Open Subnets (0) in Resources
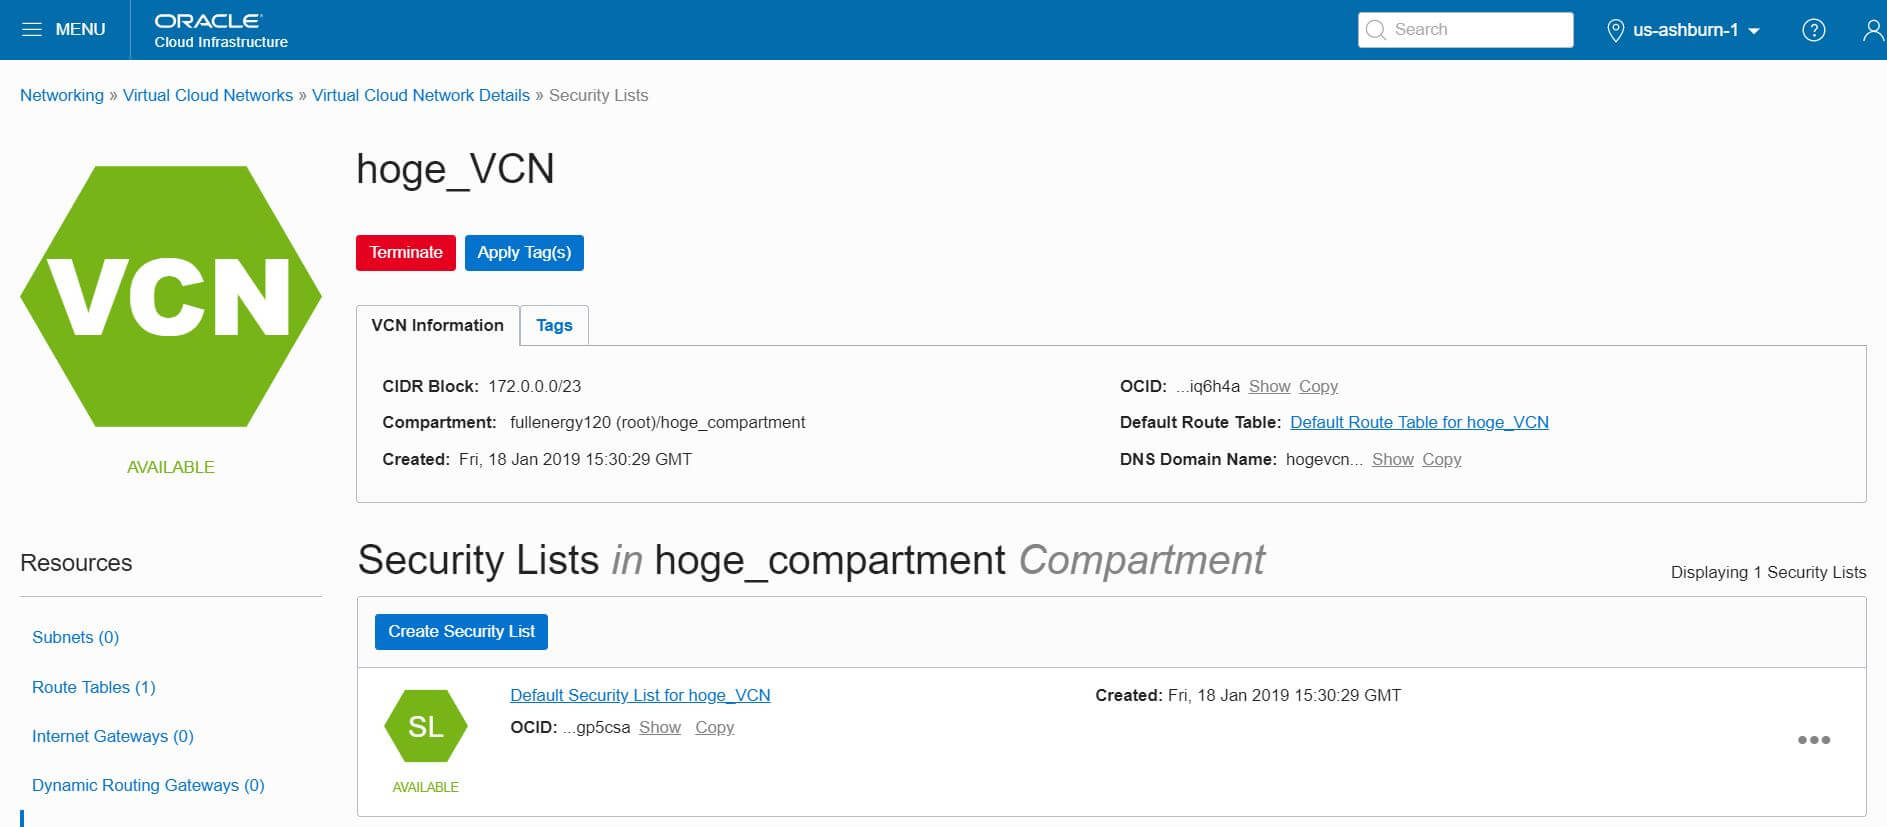Screen dimensions: 1887x827 point(75,637)
